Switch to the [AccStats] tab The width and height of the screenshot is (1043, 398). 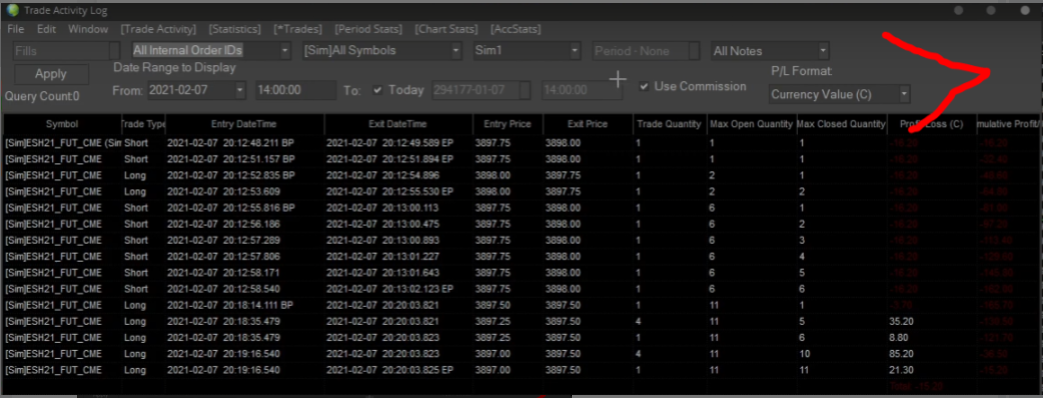(x=516, y=29)
